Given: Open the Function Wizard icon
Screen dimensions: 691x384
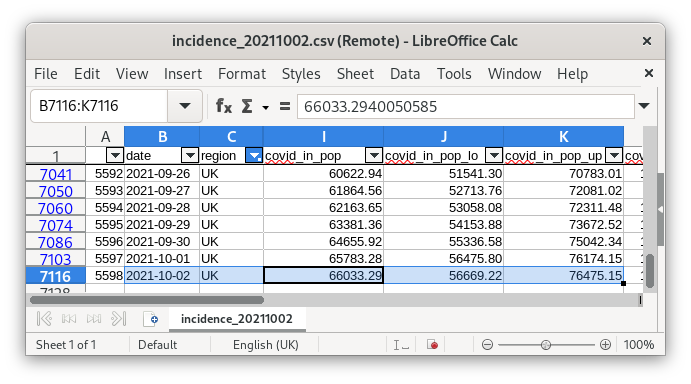Looking at the screenshot, I should [x=223, y=106].
